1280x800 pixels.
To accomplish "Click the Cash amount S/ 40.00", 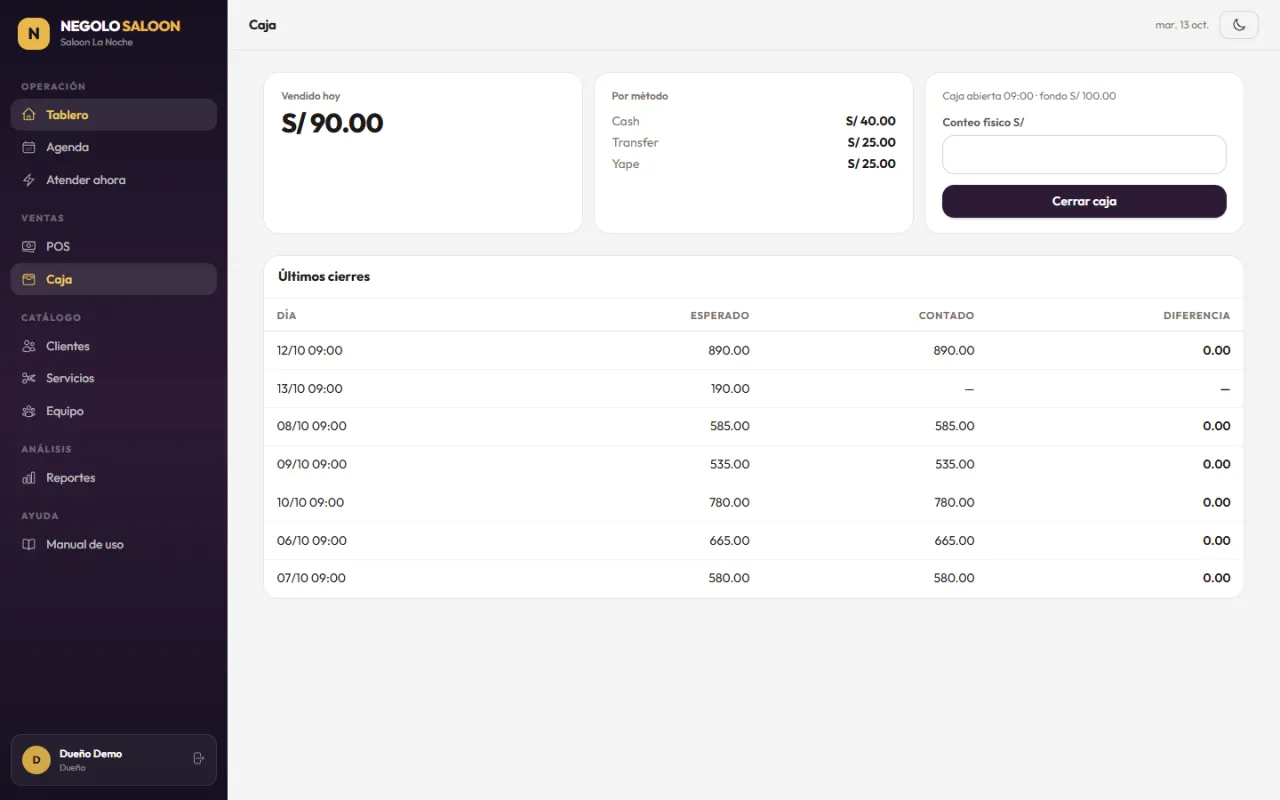I will point(871,121).
